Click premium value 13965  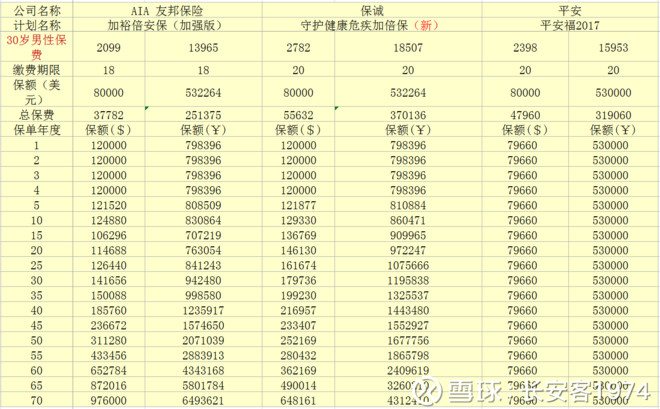[203, 47]
